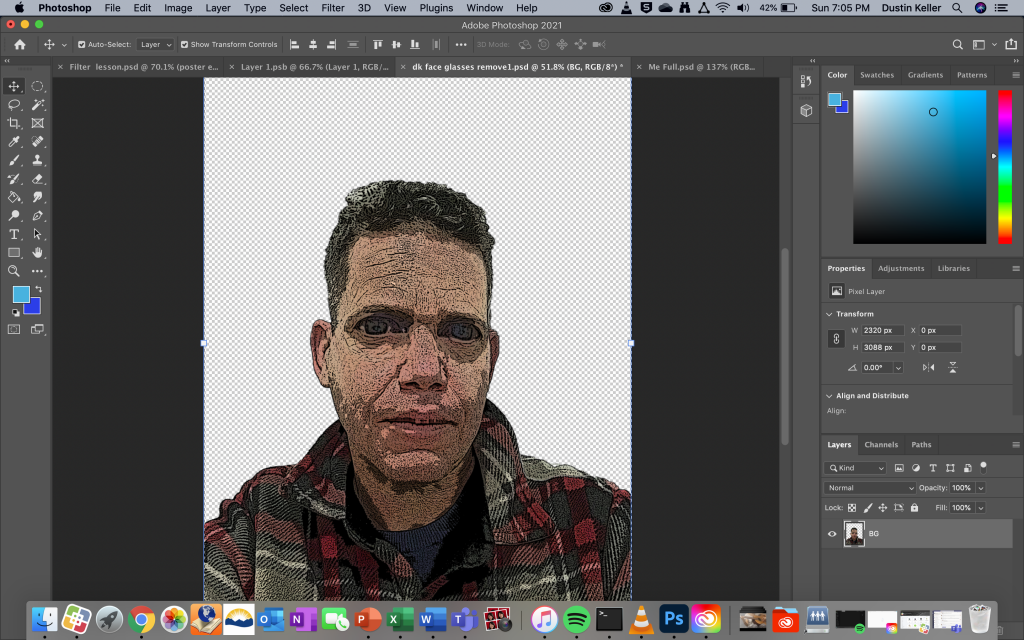Open the Normal blend mode dropdown
The width and height of the screenshot is (1024, 640).
[868, 488]
